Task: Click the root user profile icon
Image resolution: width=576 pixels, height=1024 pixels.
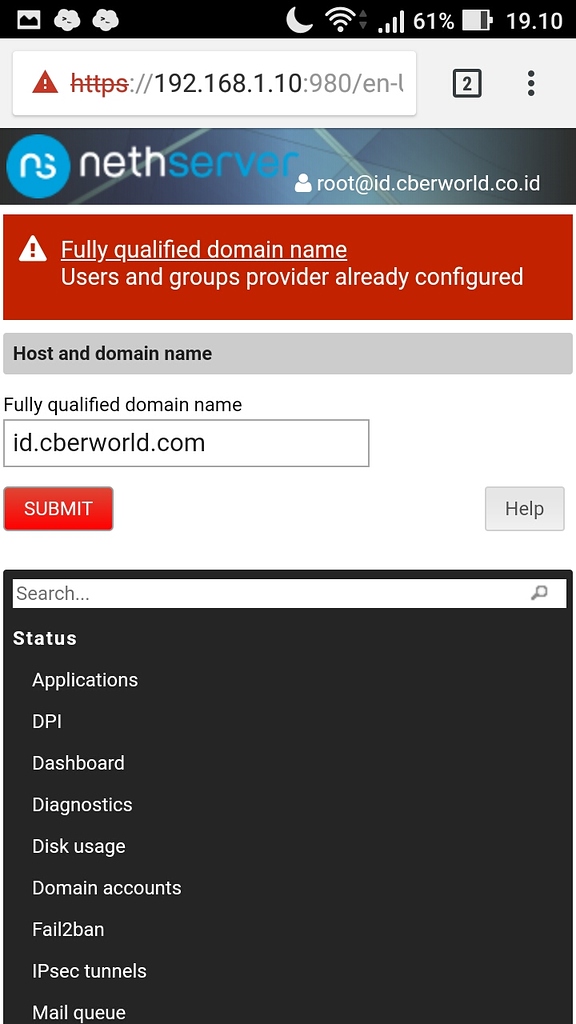Action: coord(300,183)
